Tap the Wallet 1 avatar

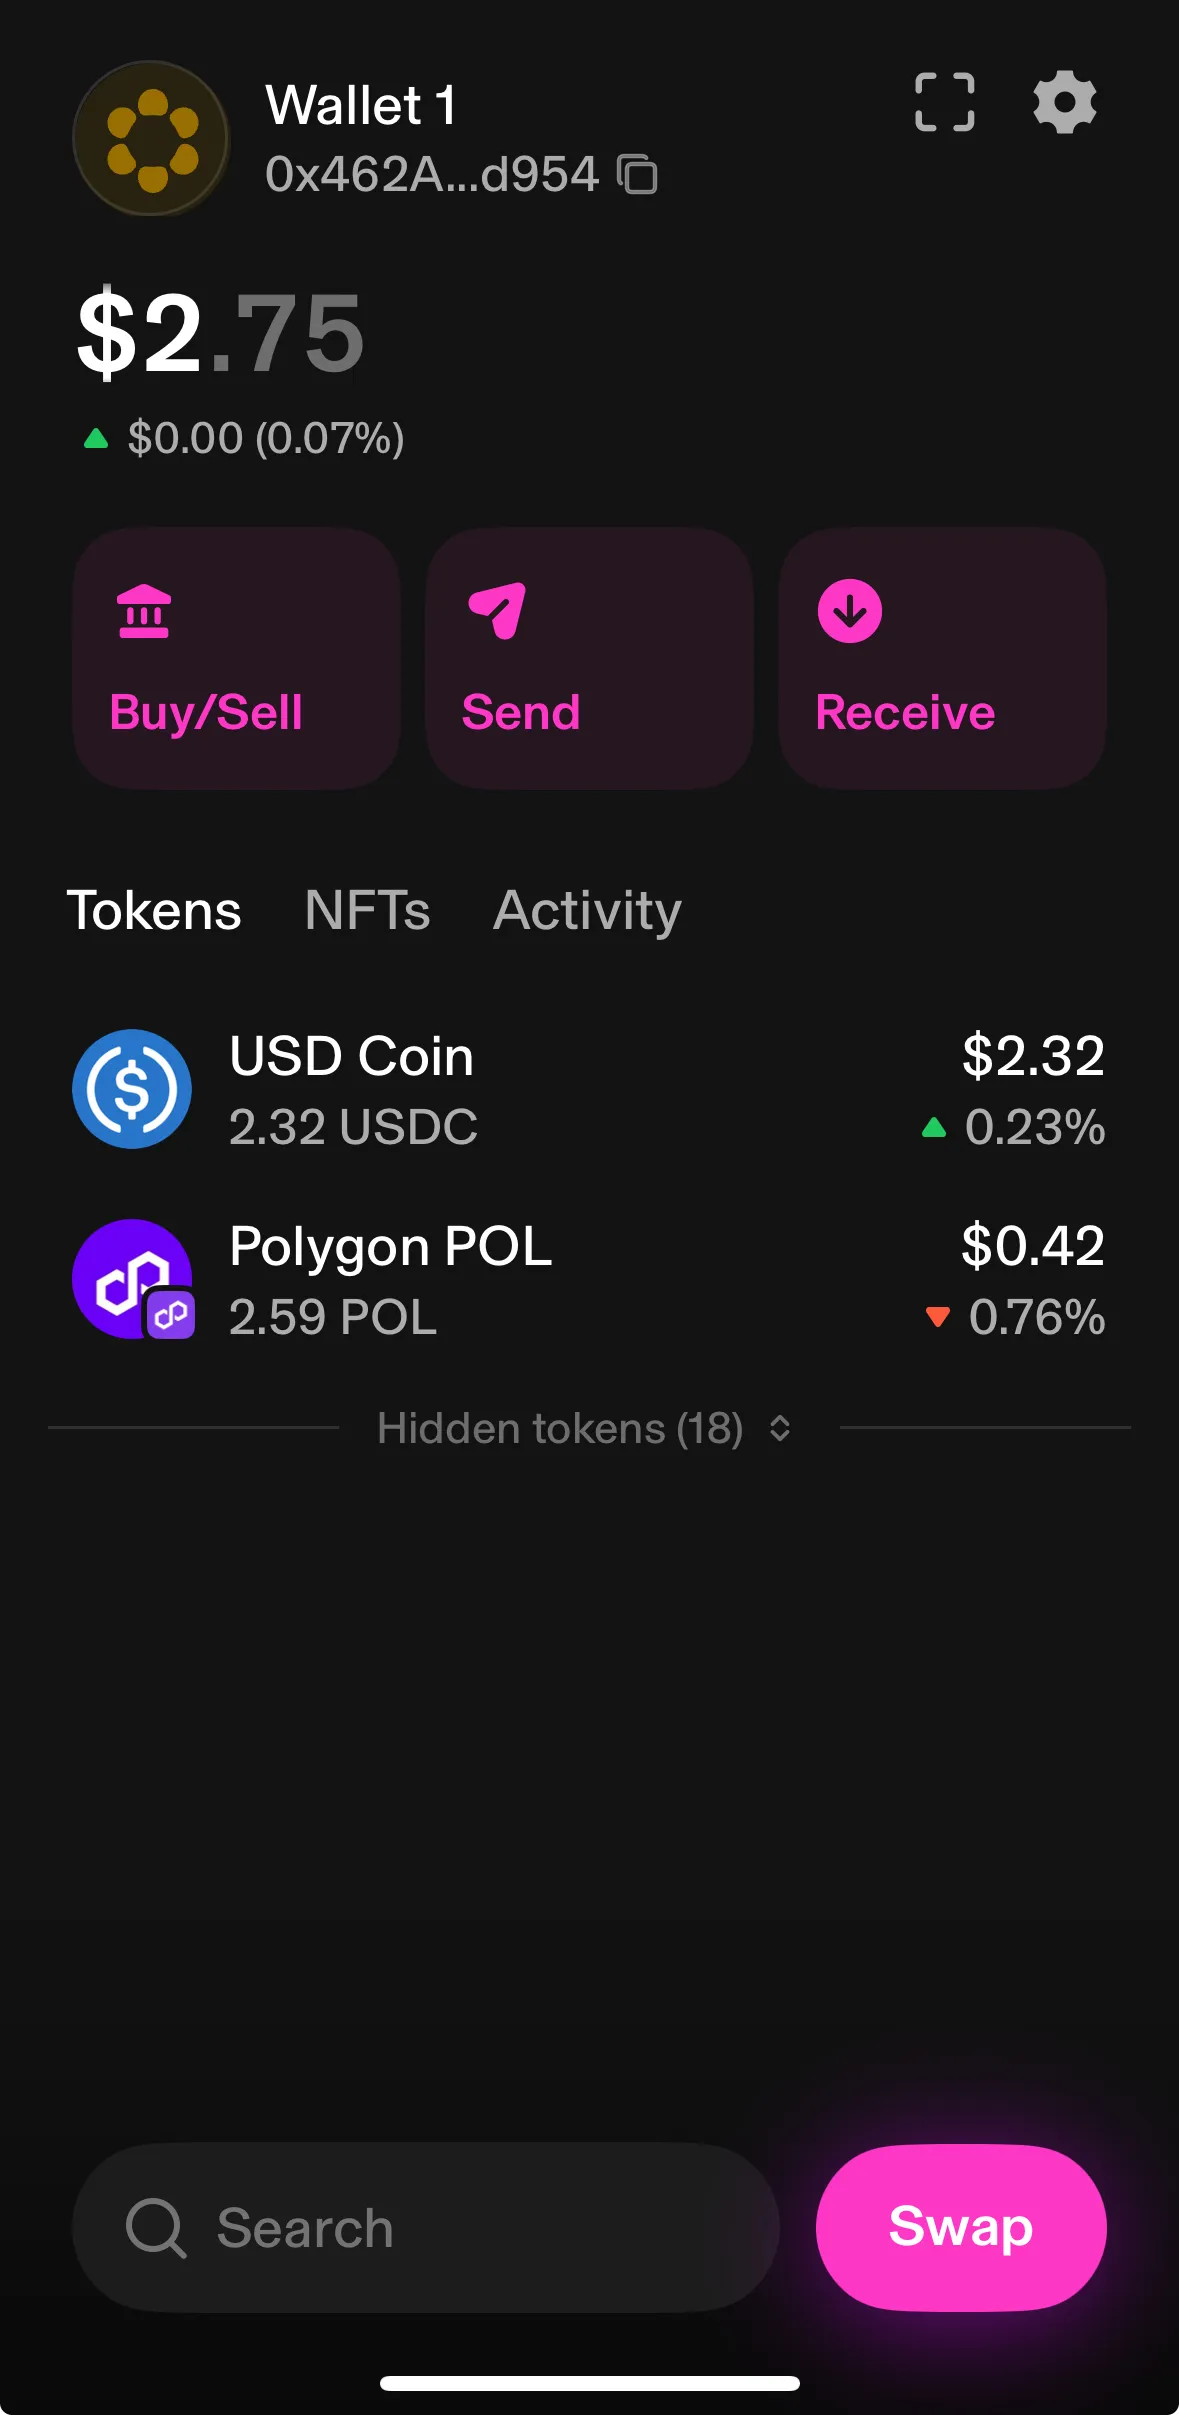152,139
